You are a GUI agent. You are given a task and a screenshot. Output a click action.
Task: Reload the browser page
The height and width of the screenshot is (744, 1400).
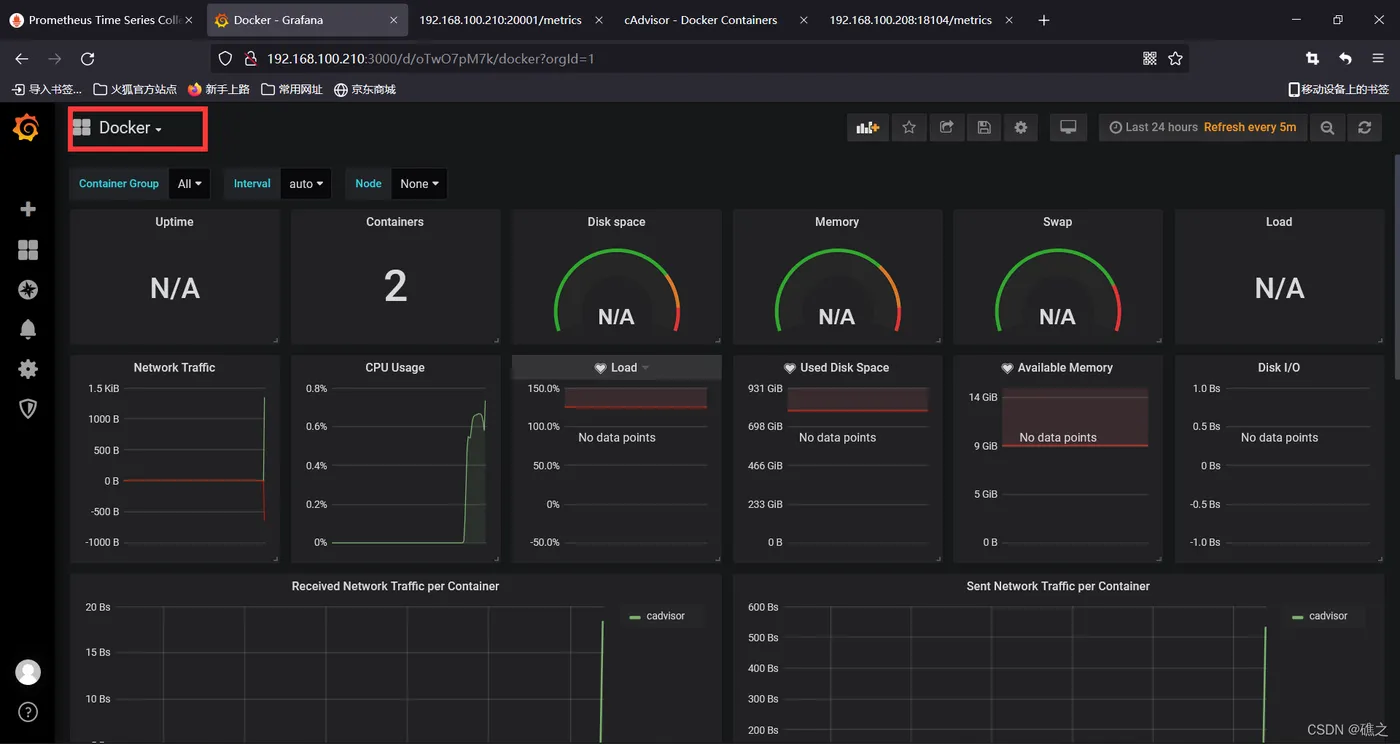click(x=88, y=59)
